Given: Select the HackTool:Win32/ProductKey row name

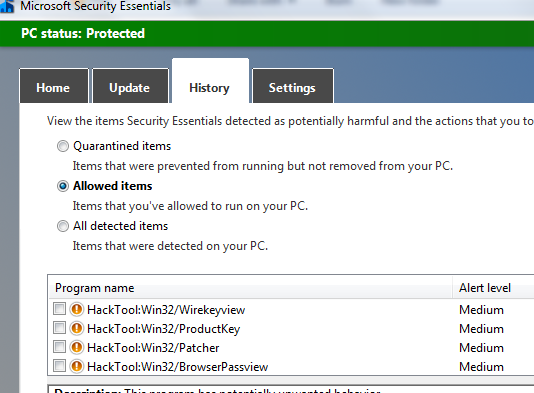Looking at the screenshot, I should click(163, 329).
